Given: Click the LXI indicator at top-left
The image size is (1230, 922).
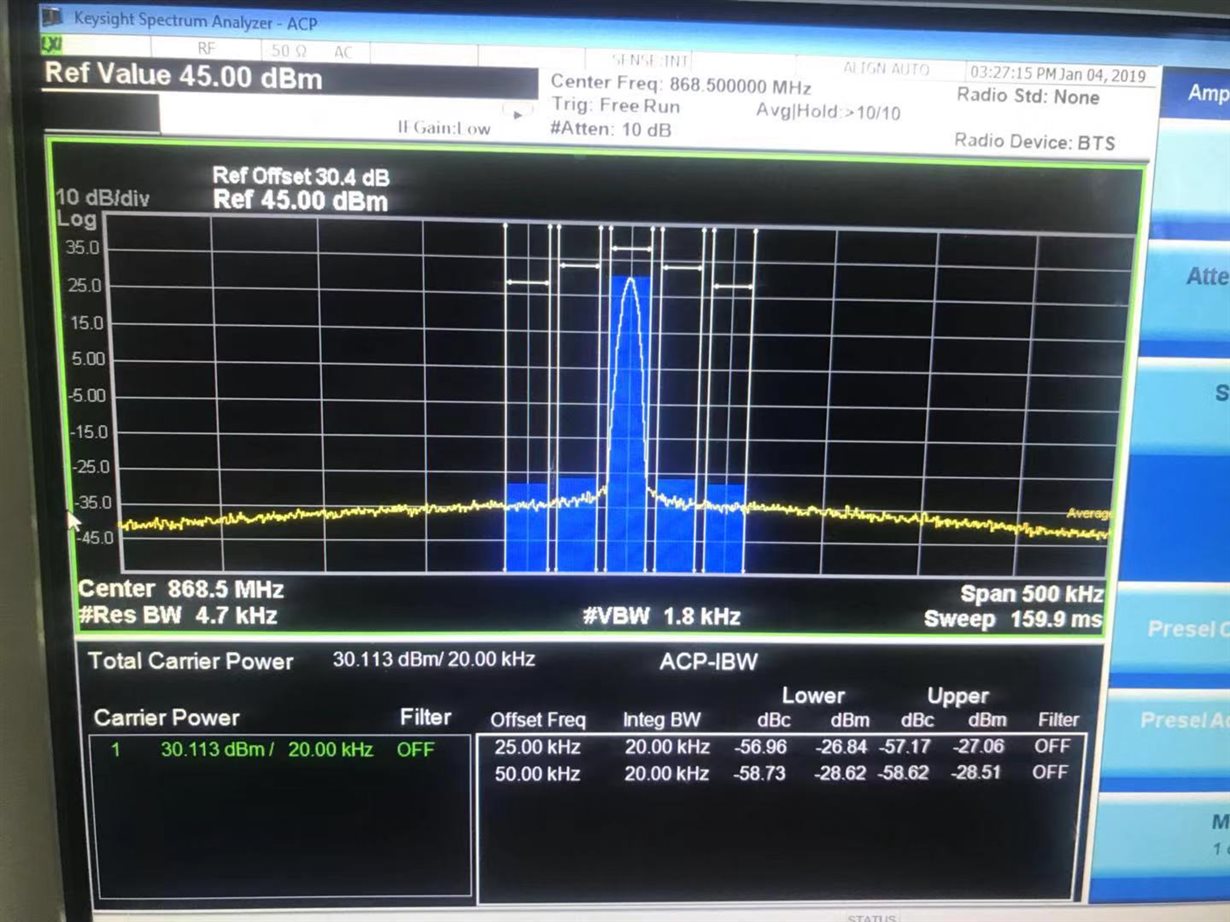Looking at the screenshot, I should click(51, 45).
